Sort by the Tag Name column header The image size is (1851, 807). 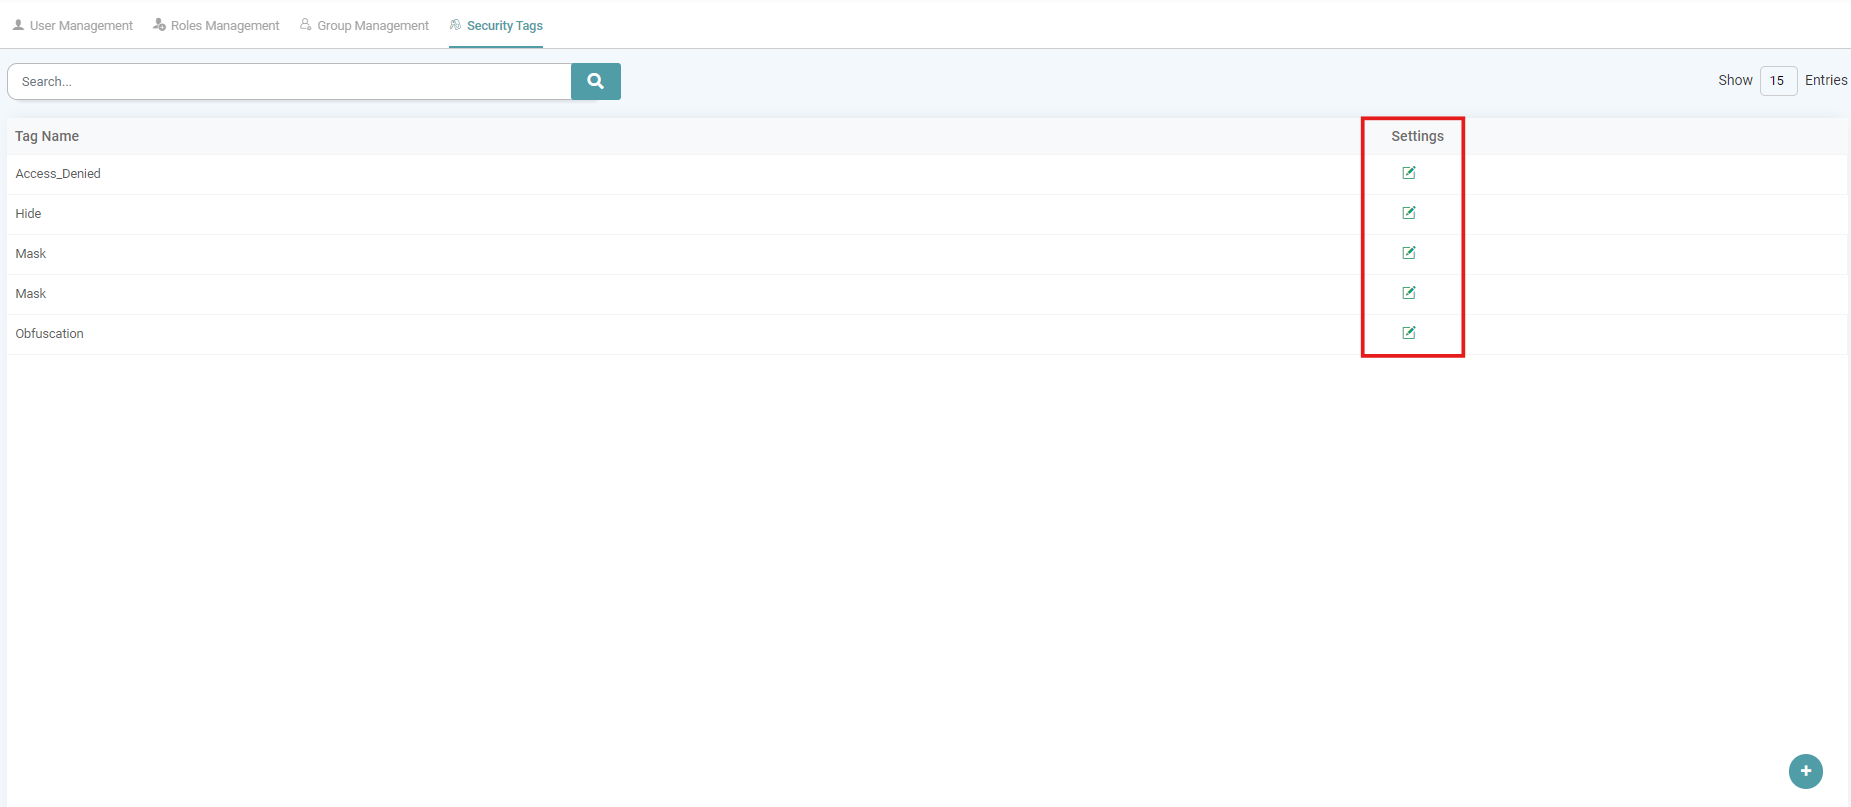tap(47, 136)
